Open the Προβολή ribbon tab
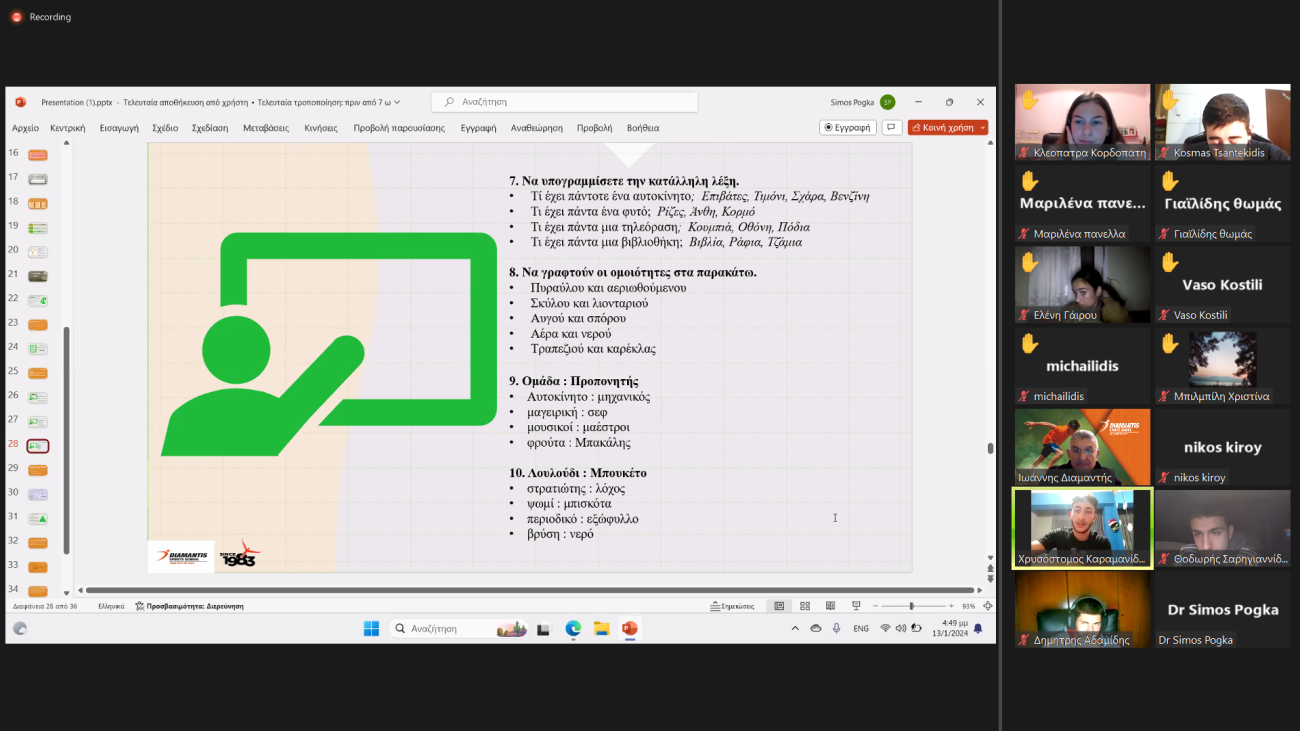 click(594, 128)
